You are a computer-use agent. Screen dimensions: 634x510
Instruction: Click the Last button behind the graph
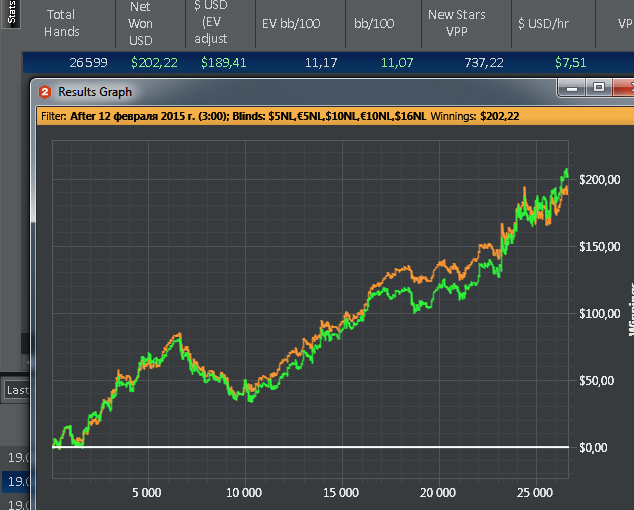[x=16, y=390]
